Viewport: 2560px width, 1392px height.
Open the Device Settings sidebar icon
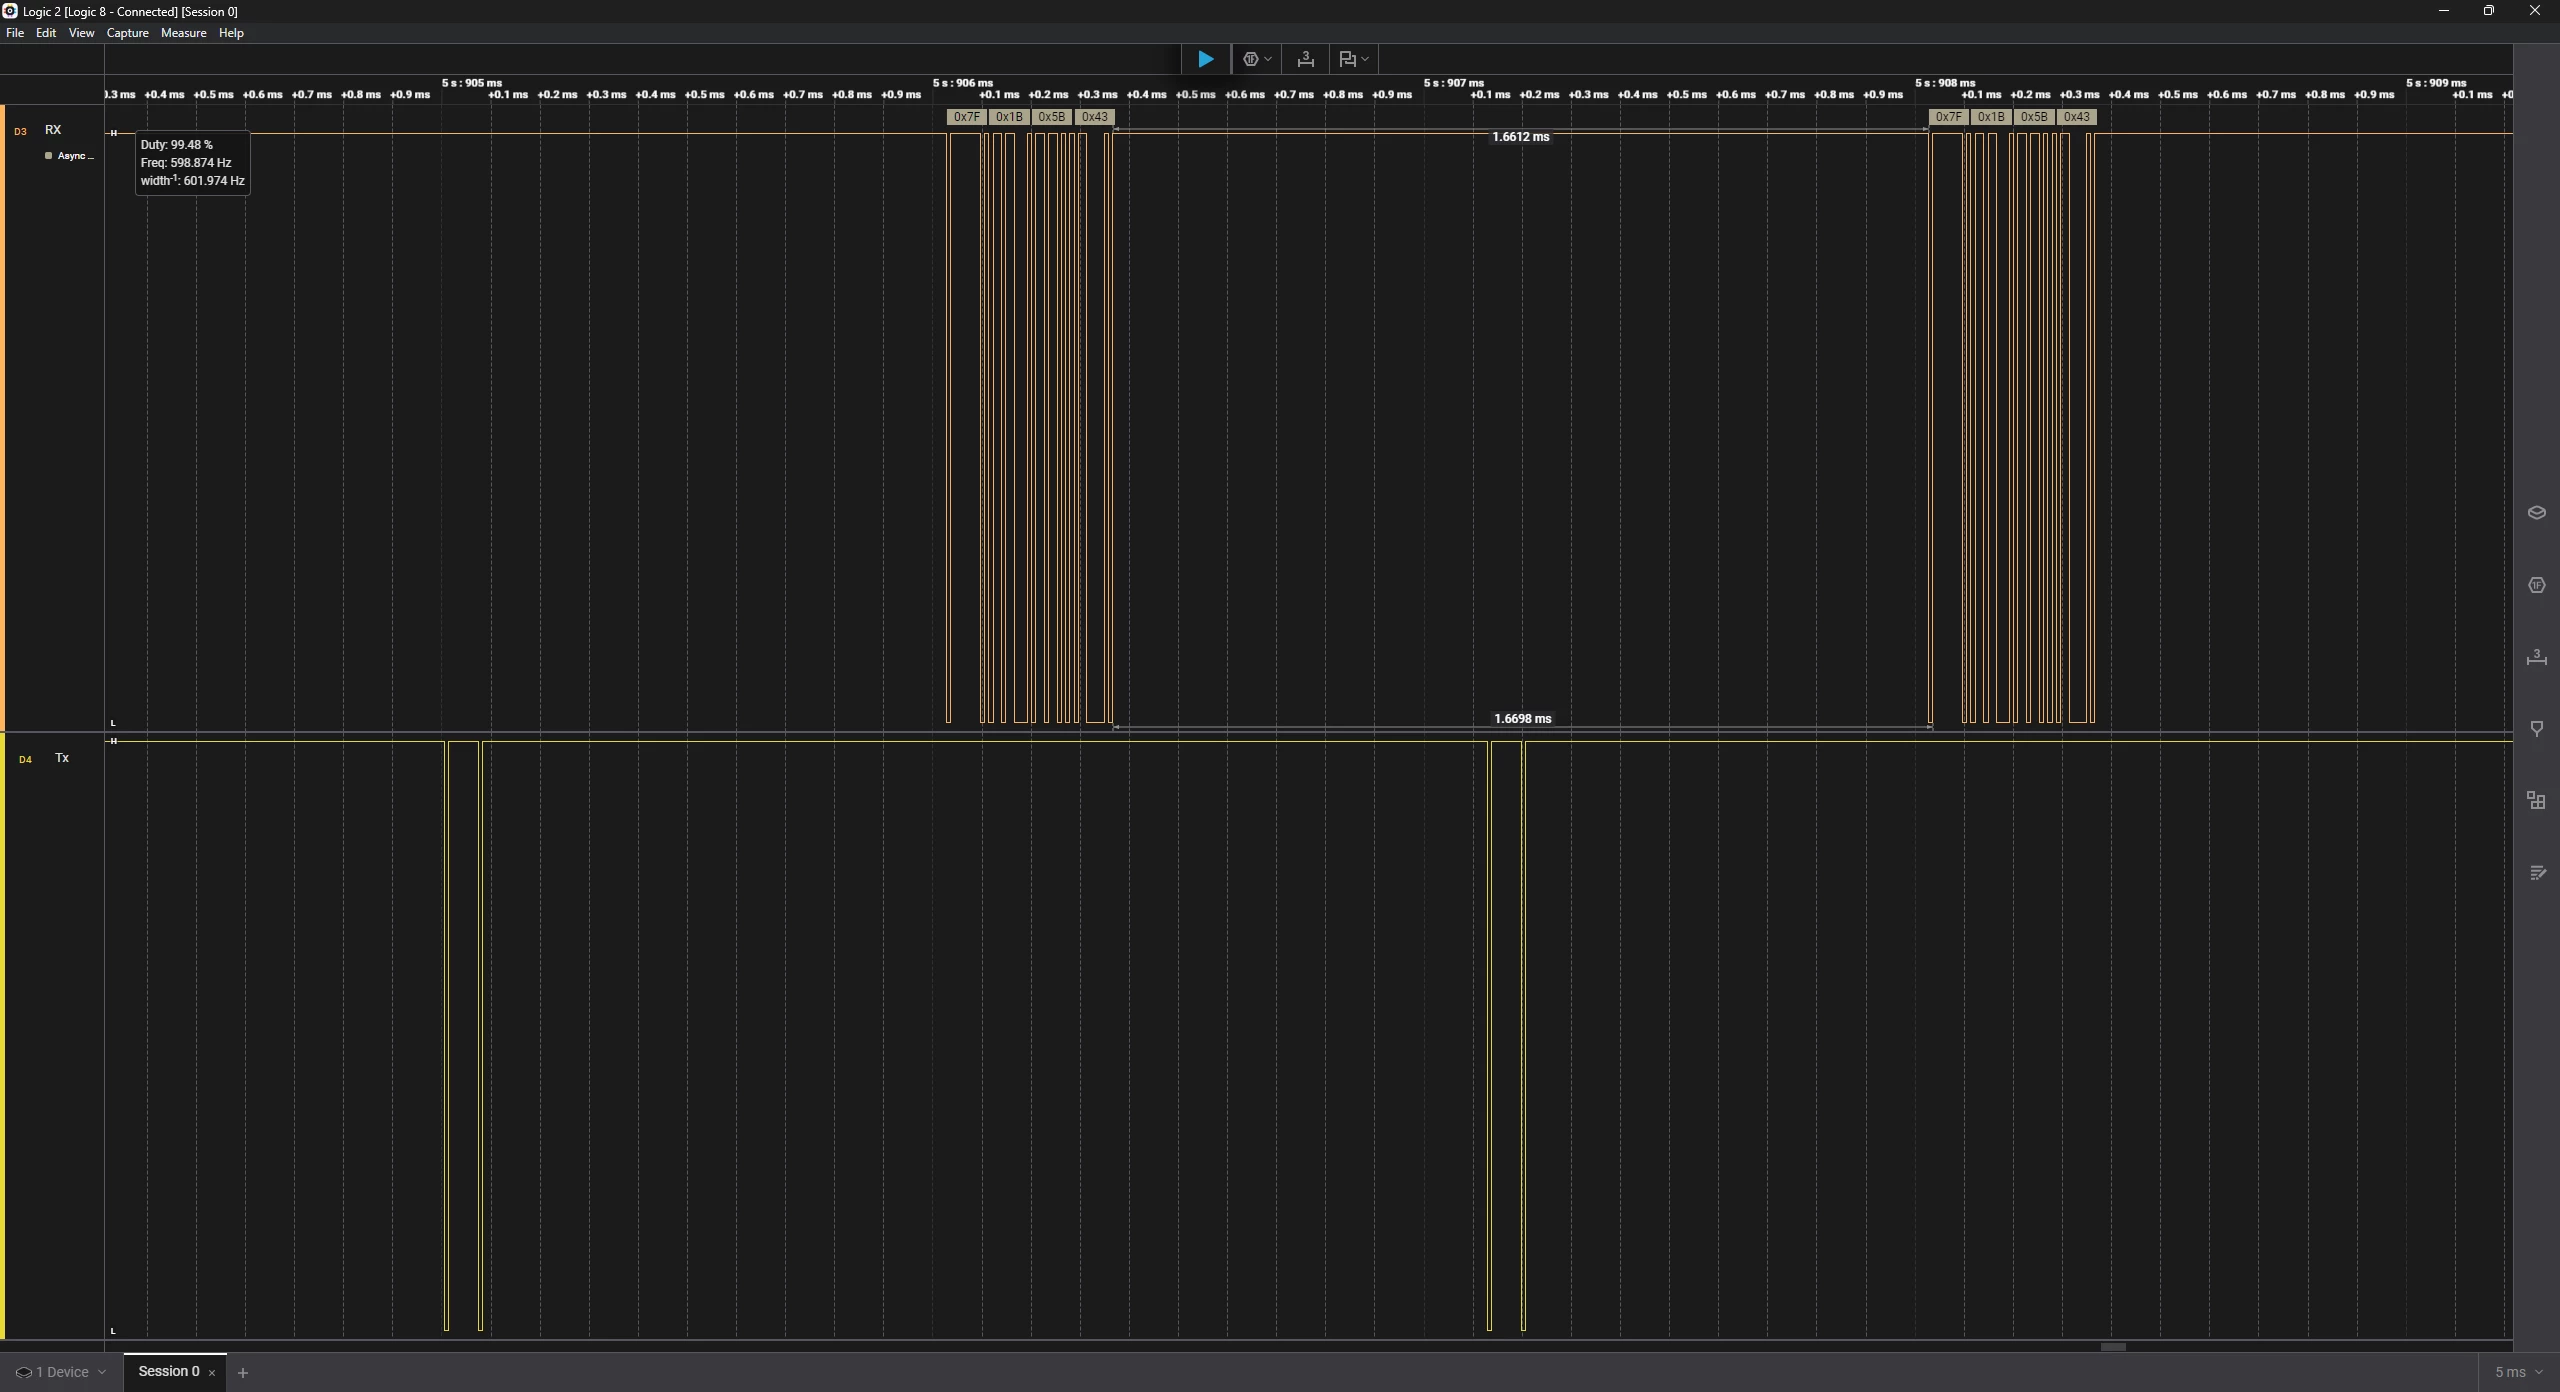(x=2537, y=513)
